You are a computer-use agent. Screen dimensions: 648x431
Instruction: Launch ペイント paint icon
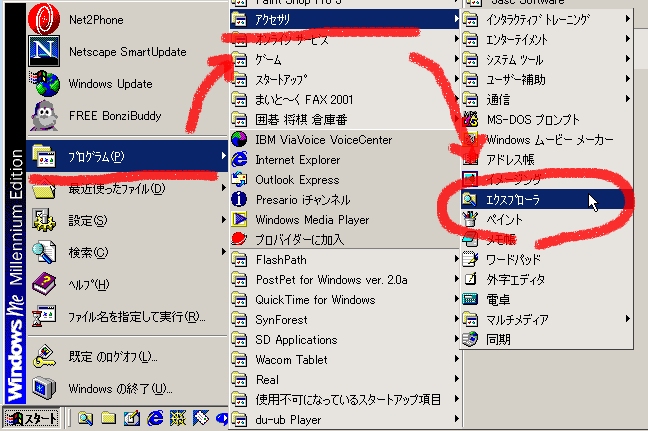(x=470, y=219)
